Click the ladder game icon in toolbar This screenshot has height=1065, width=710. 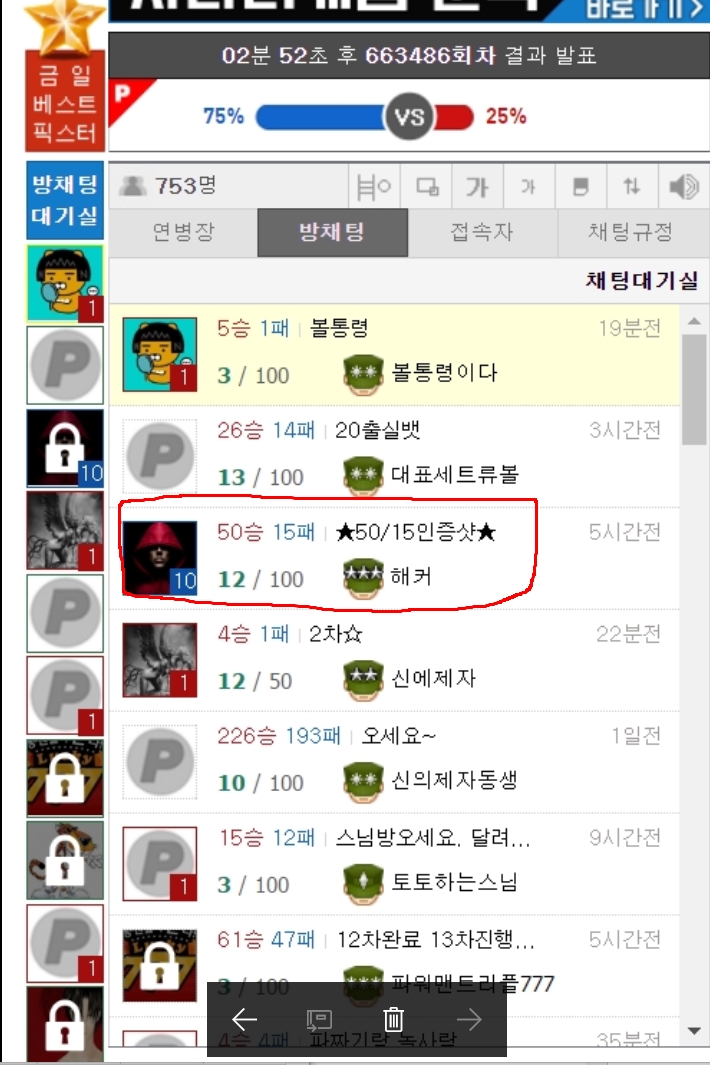[x=374, y=186]
